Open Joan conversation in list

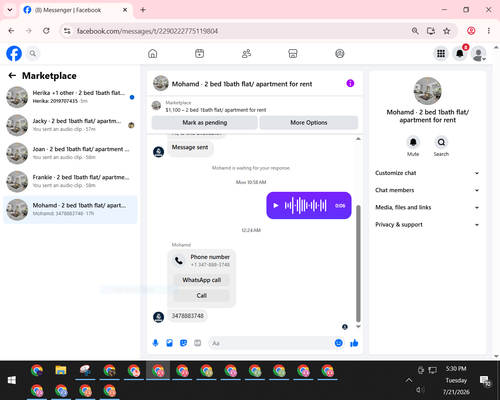70,153
